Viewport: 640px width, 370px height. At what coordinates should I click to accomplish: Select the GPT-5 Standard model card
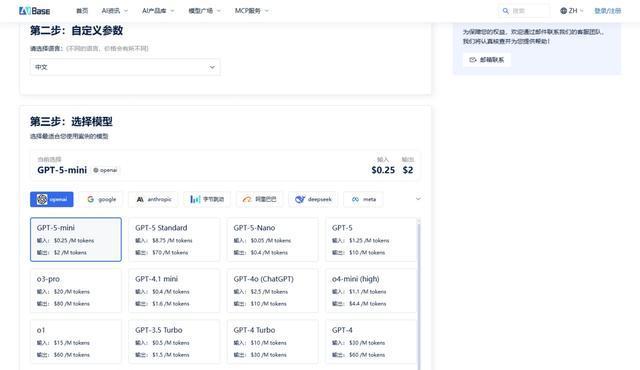174,239
